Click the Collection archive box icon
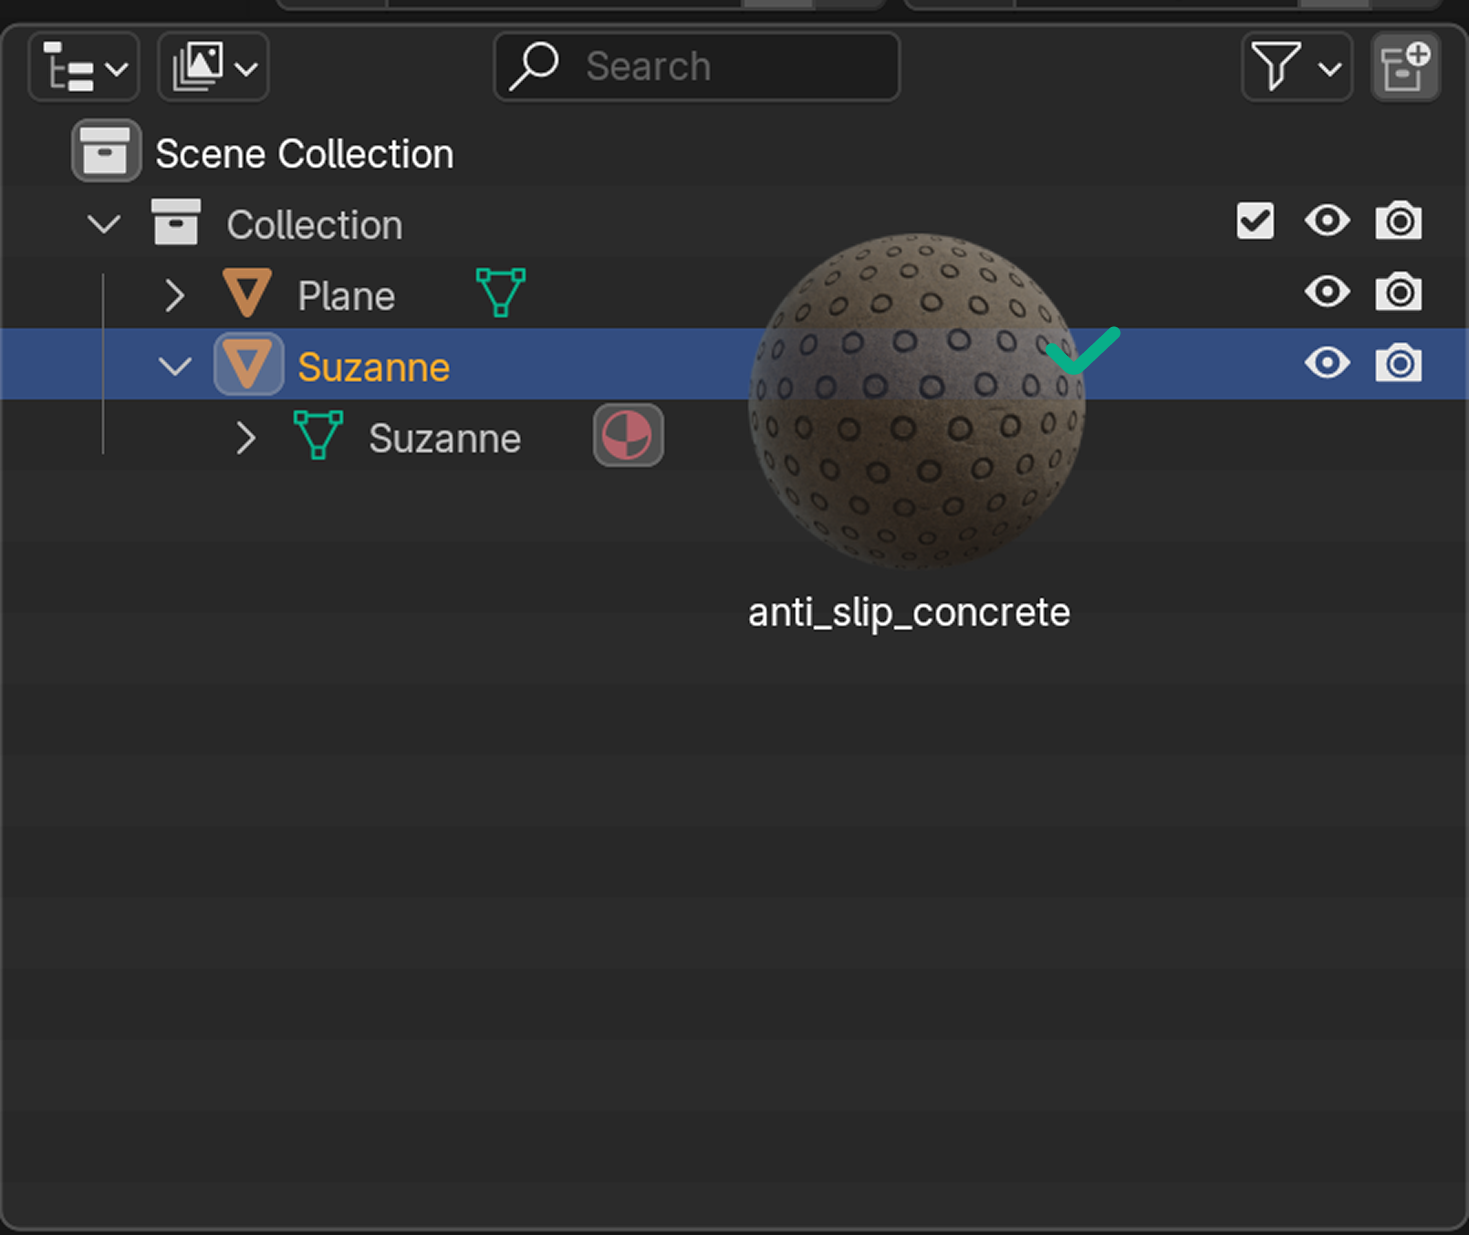Image resolution: width=1469 pixels, height=1235 pixels. coord(176,223)
